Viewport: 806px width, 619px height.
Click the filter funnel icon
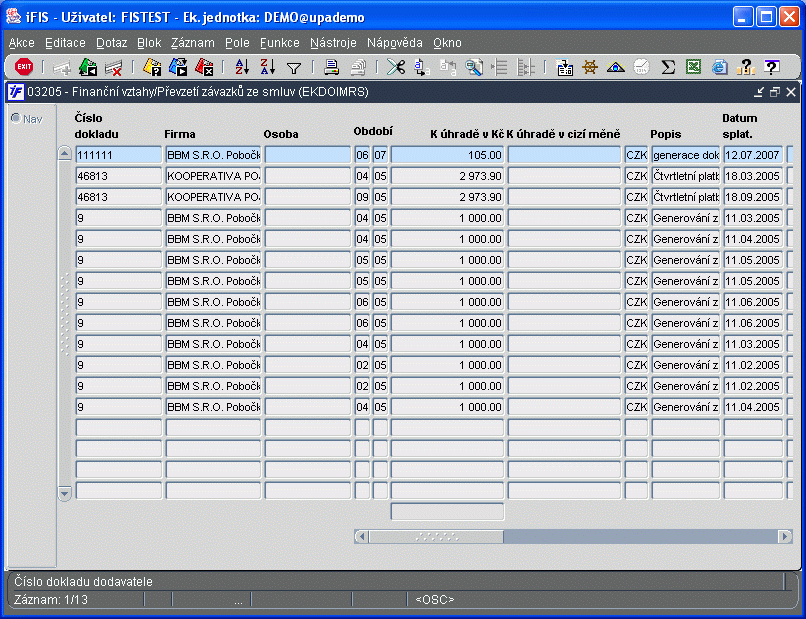point(294,68)
